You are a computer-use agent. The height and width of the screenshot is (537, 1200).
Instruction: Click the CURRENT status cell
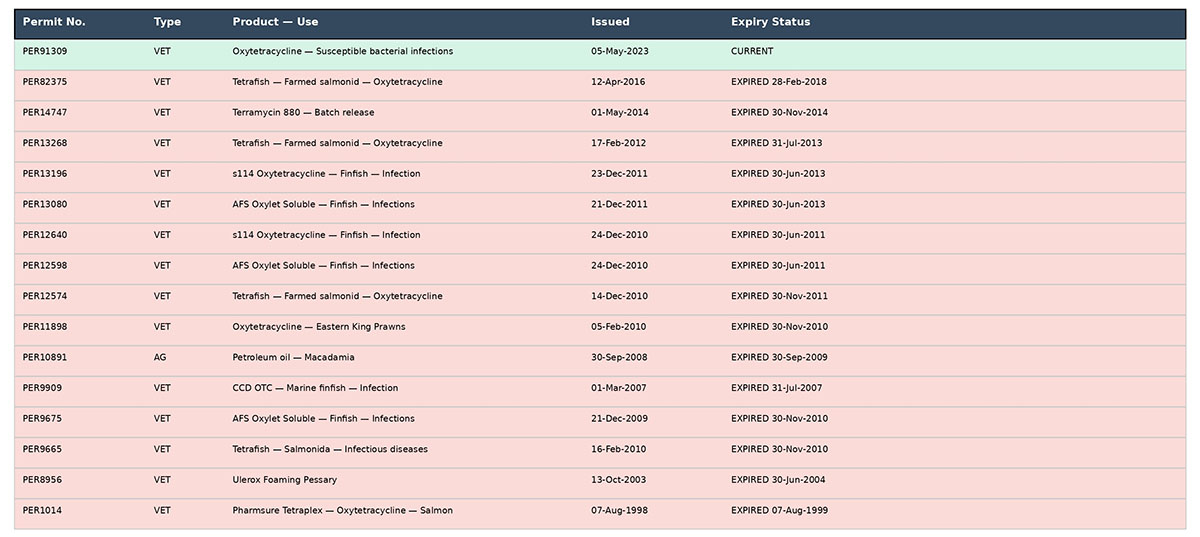coord(752,51)
